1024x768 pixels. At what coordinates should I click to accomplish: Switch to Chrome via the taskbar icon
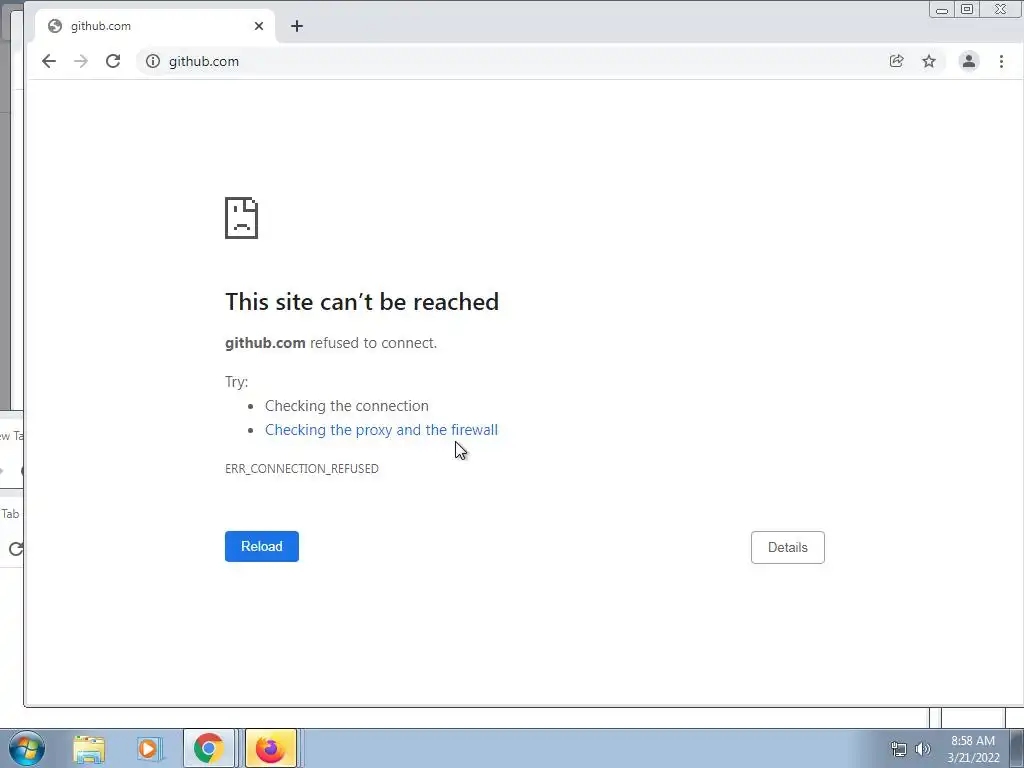209,748
